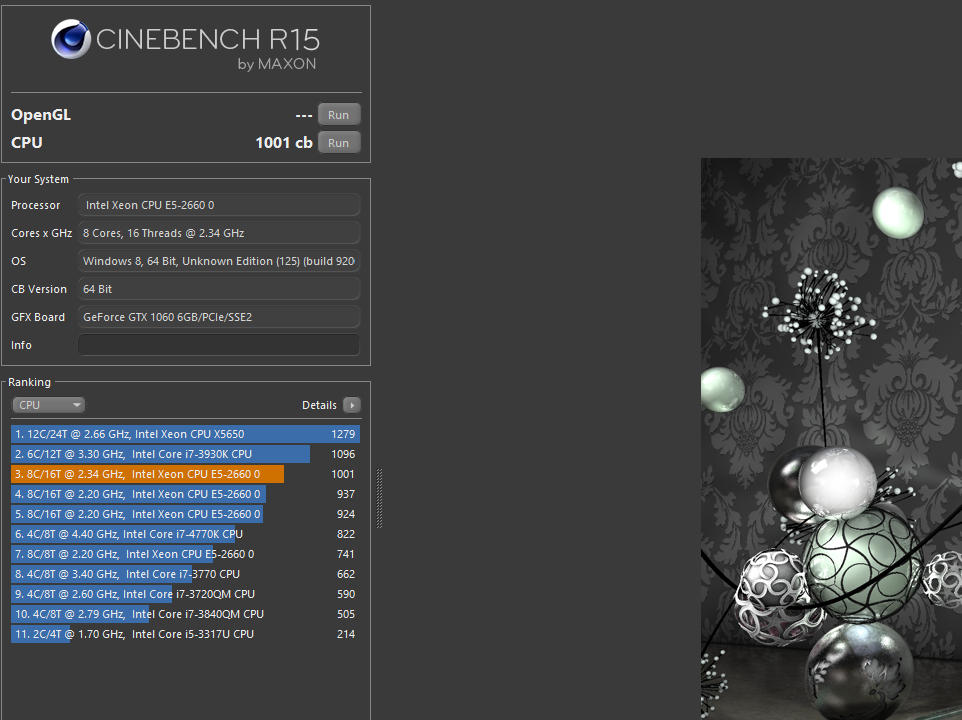962x720 pixels.
Task: Click the Cores x GHz field
Action: tap(219, 233)
